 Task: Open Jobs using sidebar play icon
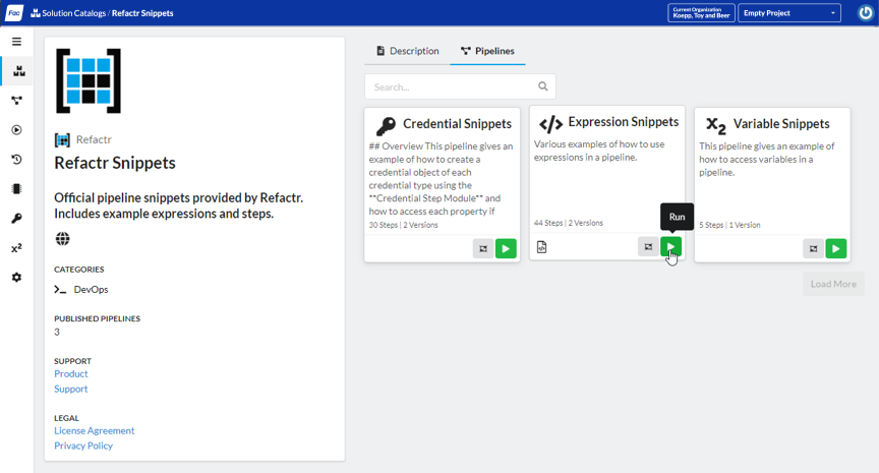pos(16,130)
